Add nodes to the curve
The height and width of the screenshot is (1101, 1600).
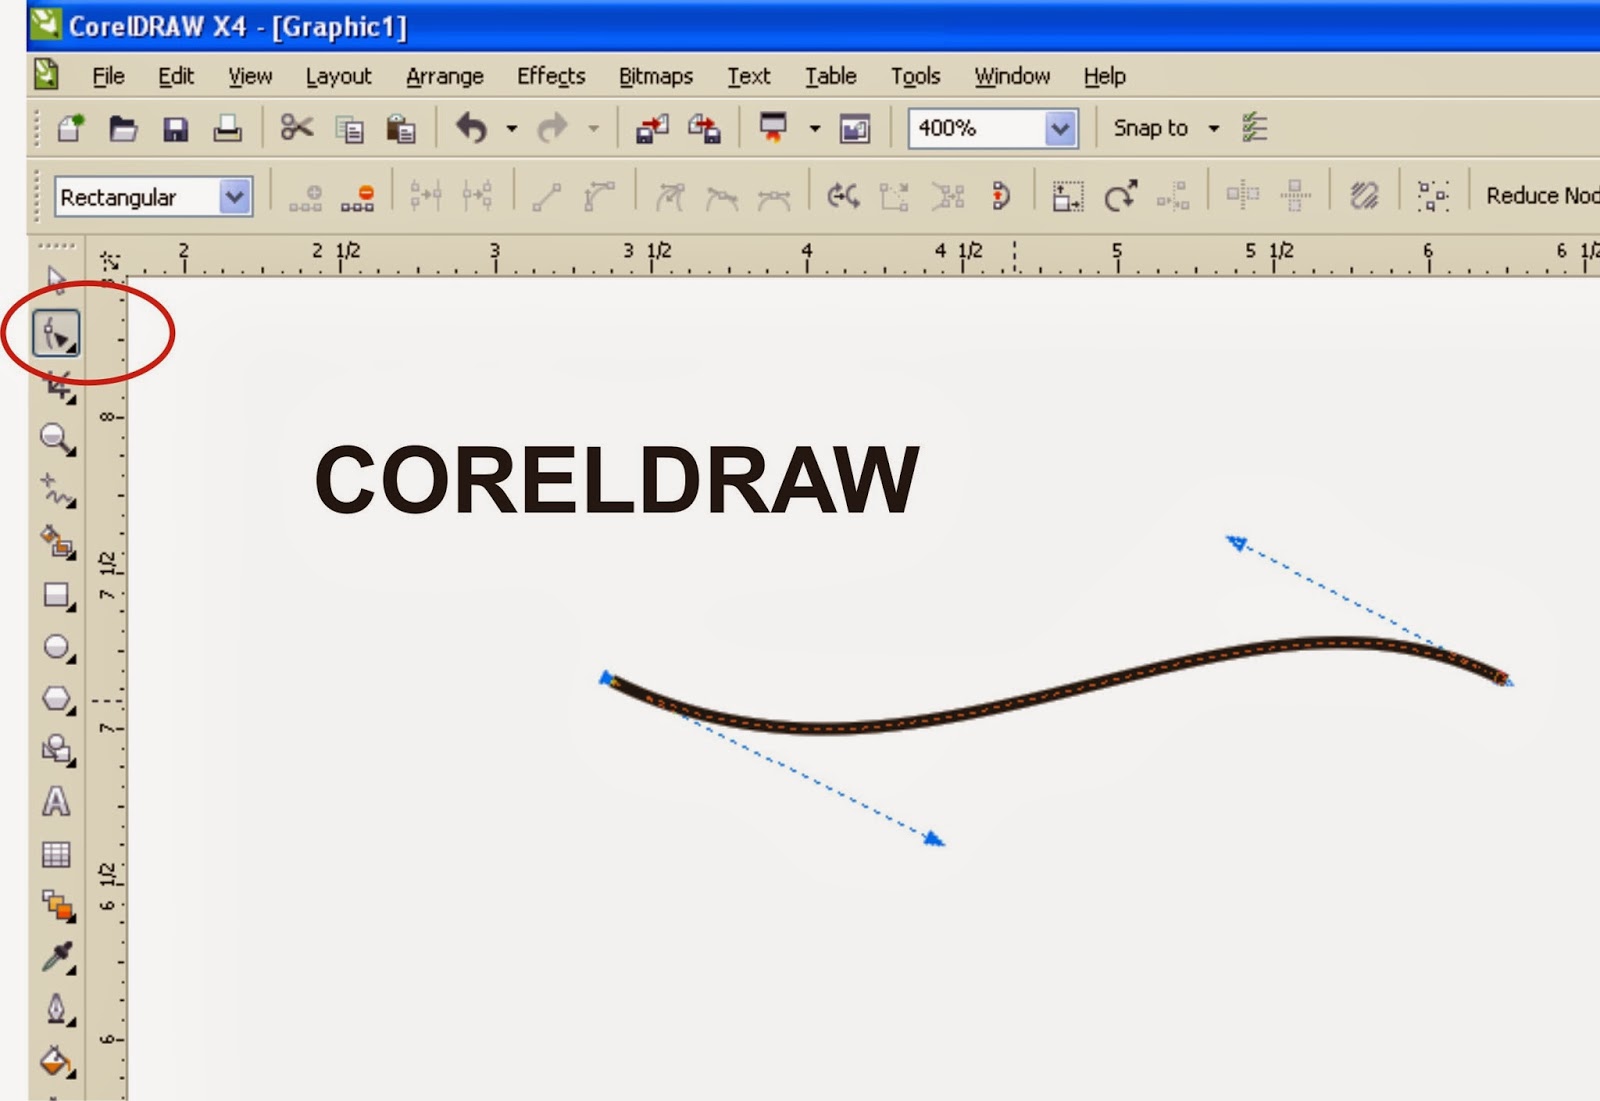pyautogui.click(x=305, y=196)
